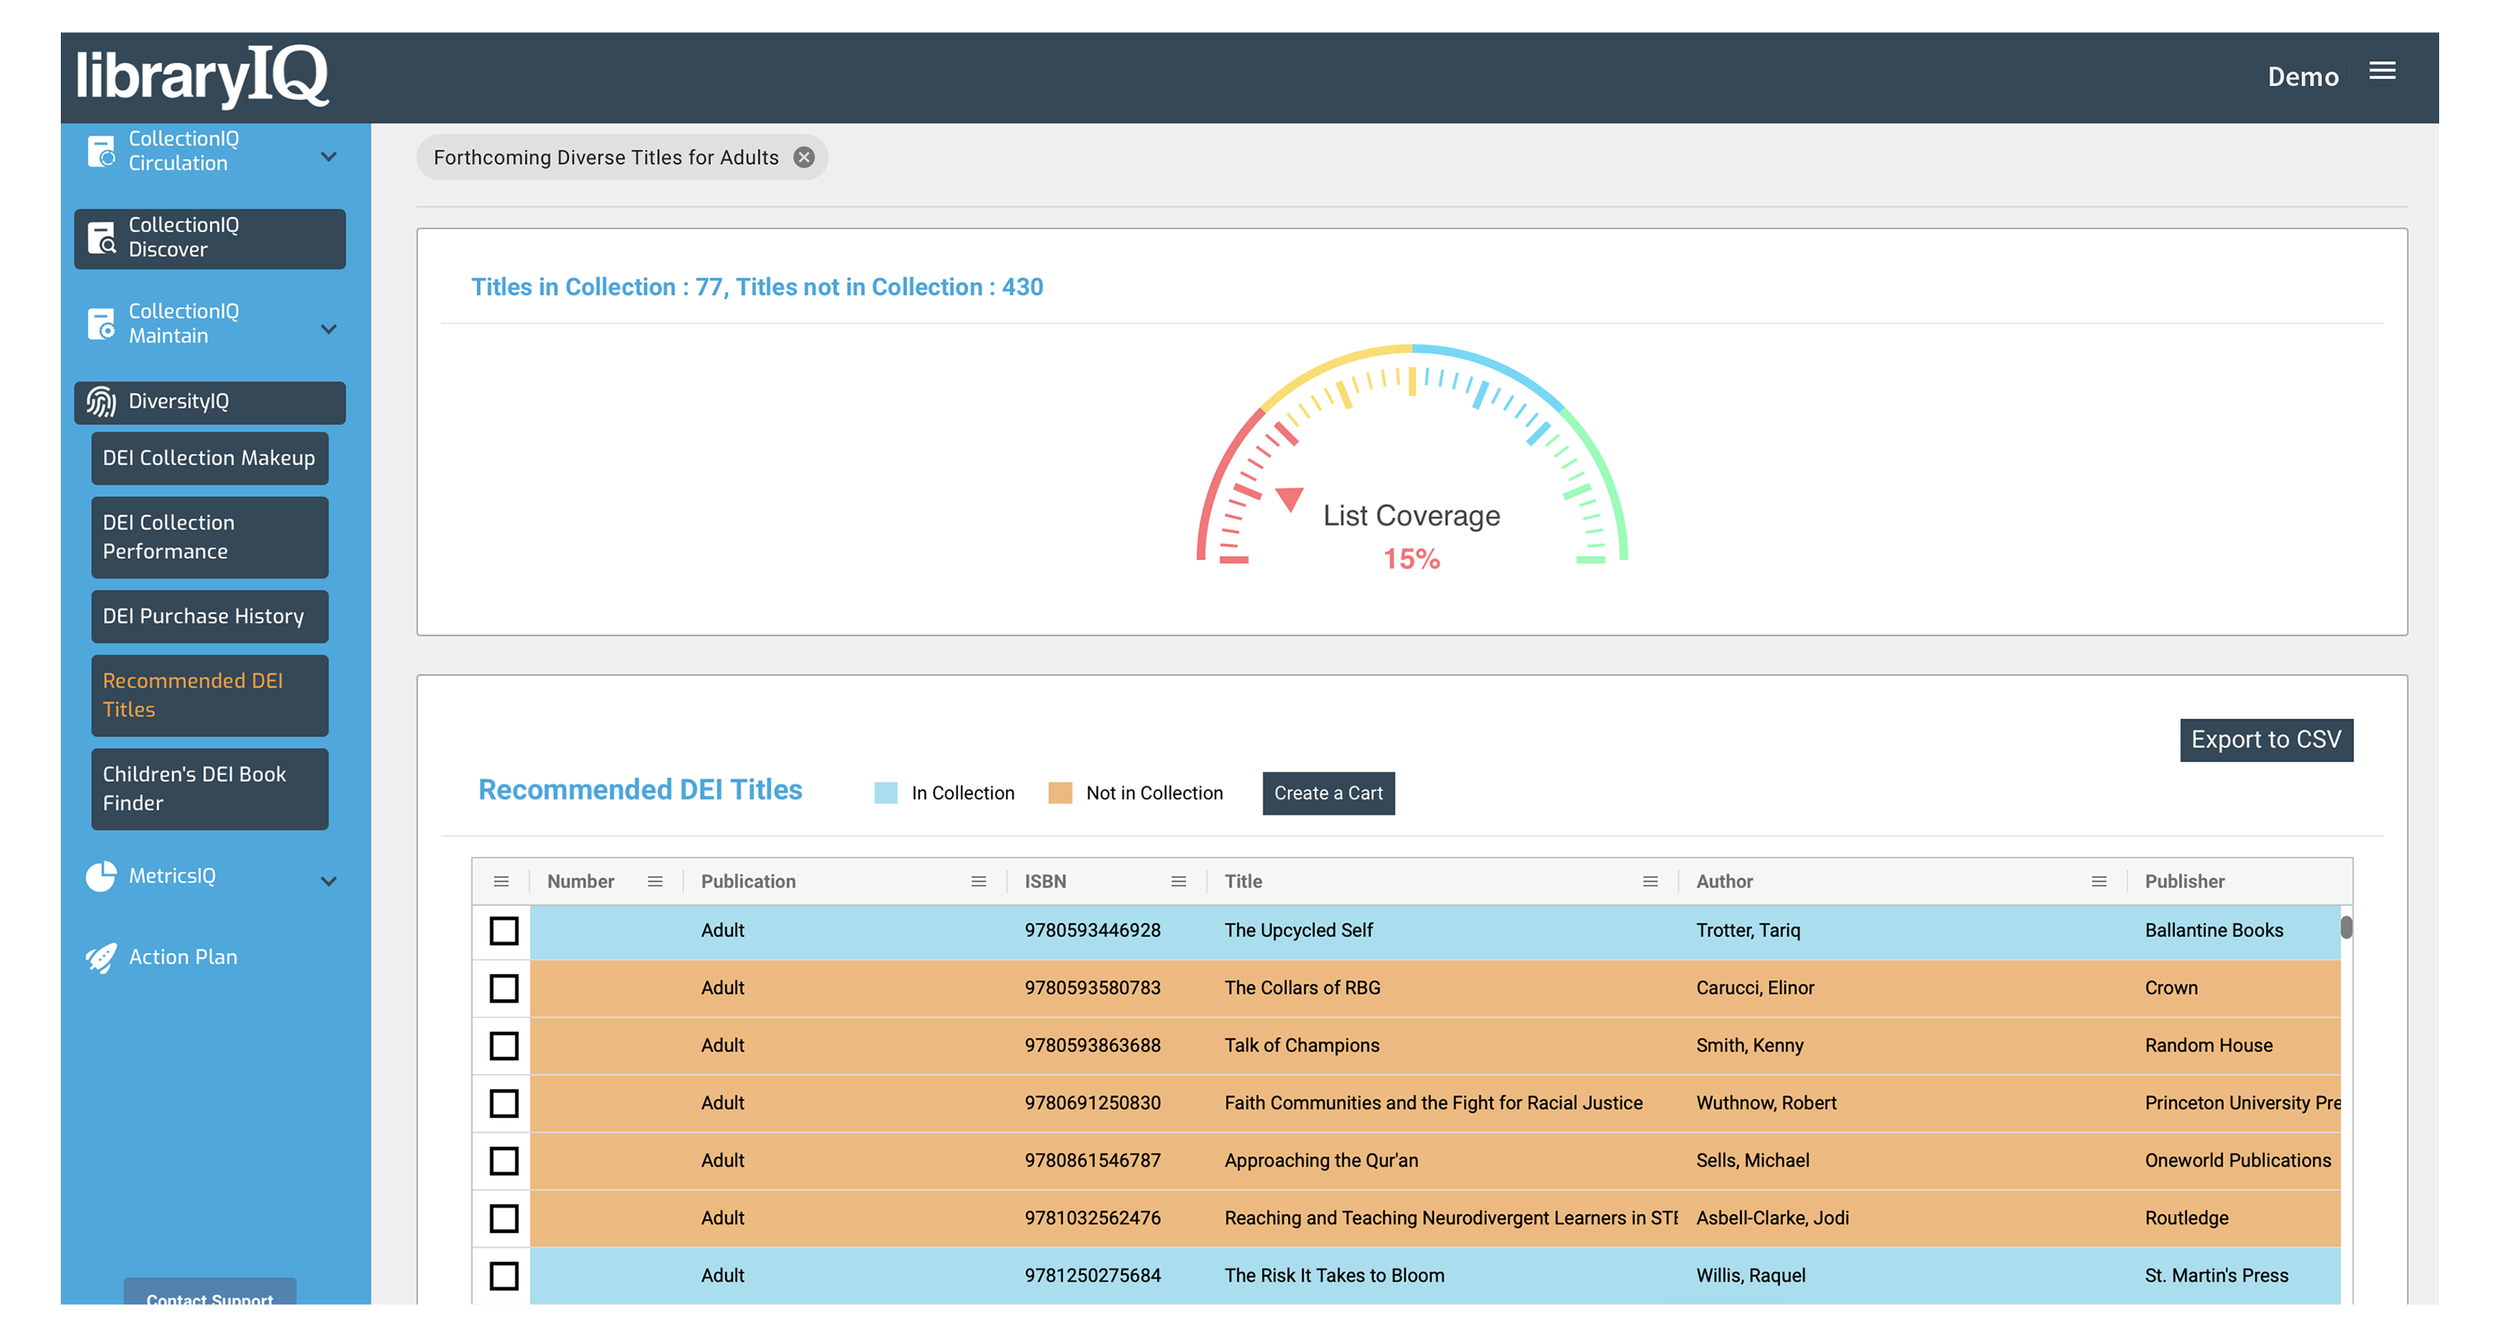Click ISBN 9780593580783 cell
Viewport: 2500px width, 1337px height.
tap(1092, 988)
